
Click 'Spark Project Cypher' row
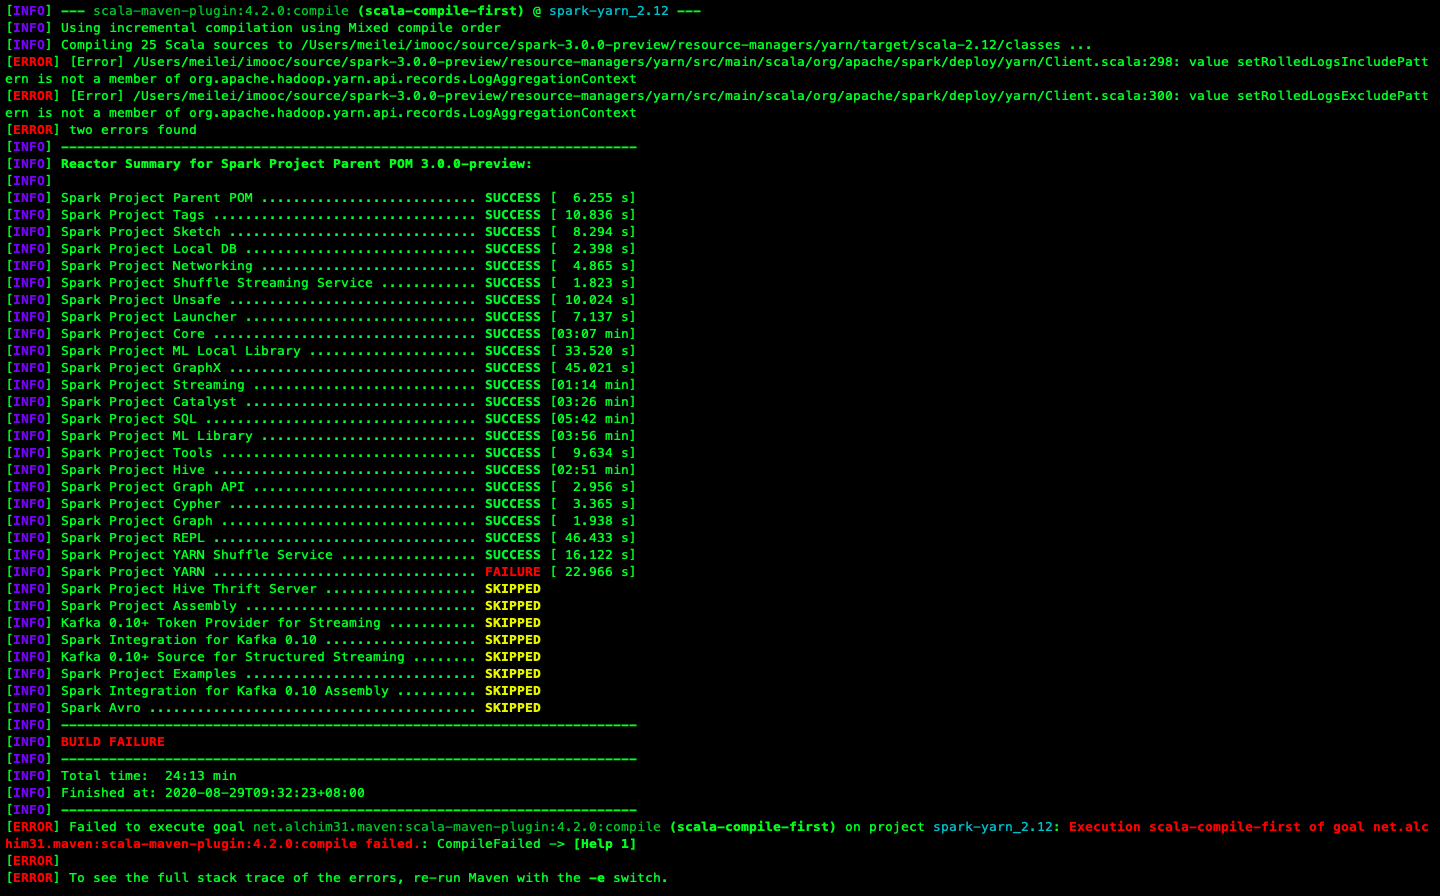321,504
